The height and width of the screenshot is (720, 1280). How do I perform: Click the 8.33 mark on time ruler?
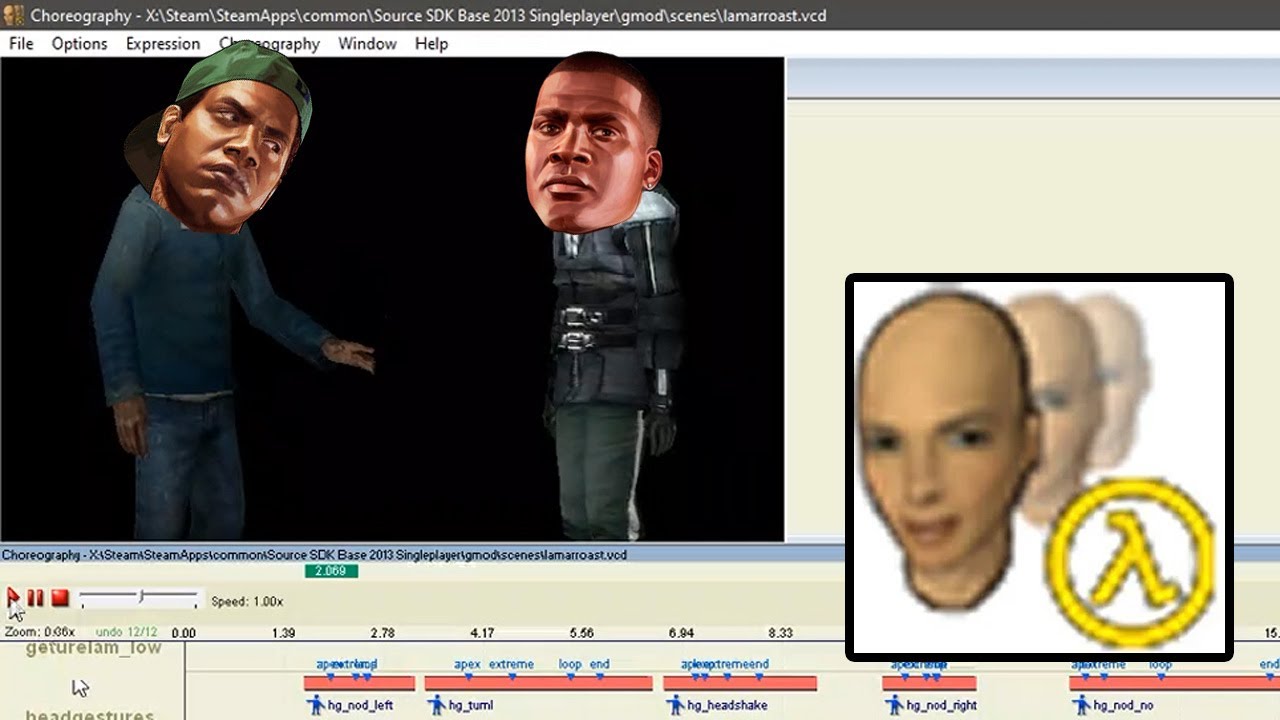point(780,633)
